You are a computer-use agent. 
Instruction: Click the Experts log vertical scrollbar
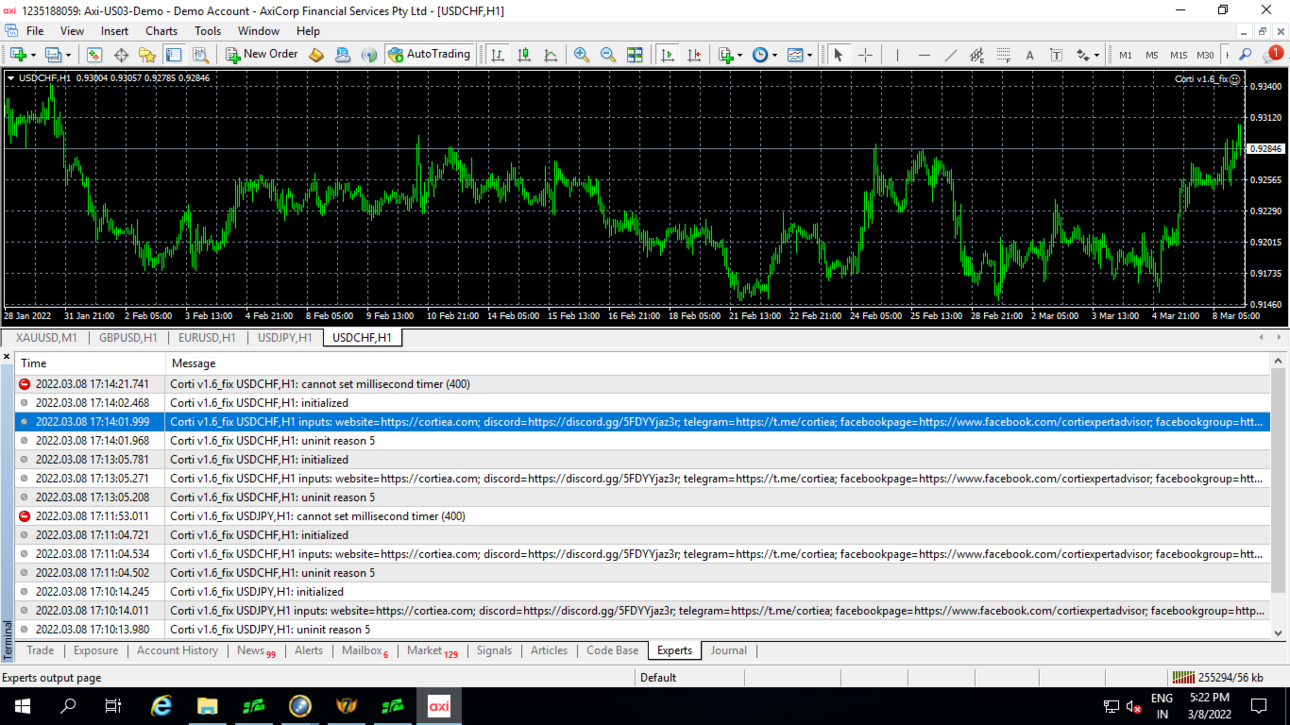pyautogui.click(x=1278, y=497)
